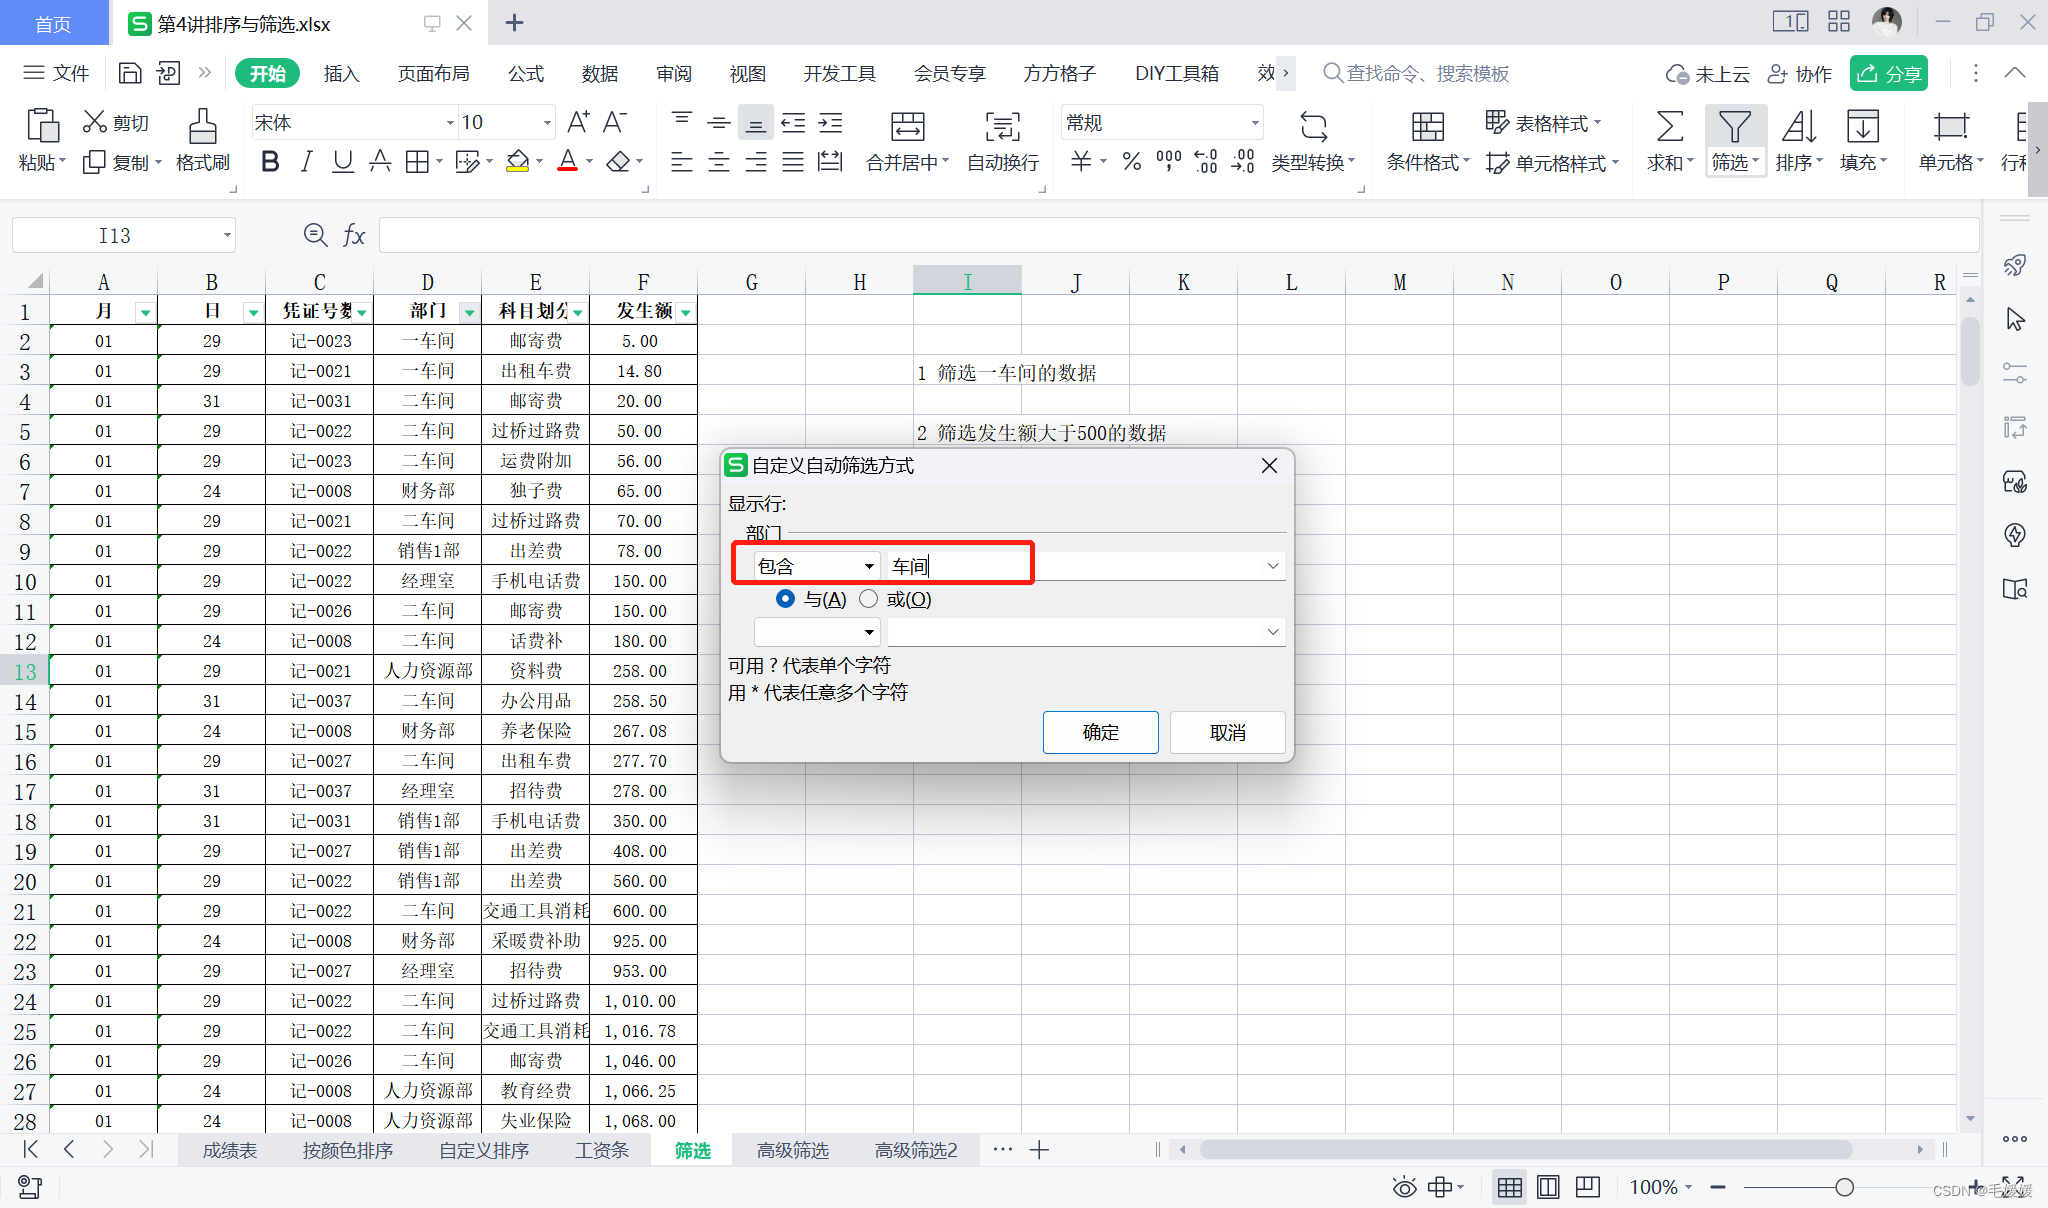Click the 取消 button in dialog
Image resolution: width=2048 pixels, height=1208 pixels.
[x=1227, y=732]
